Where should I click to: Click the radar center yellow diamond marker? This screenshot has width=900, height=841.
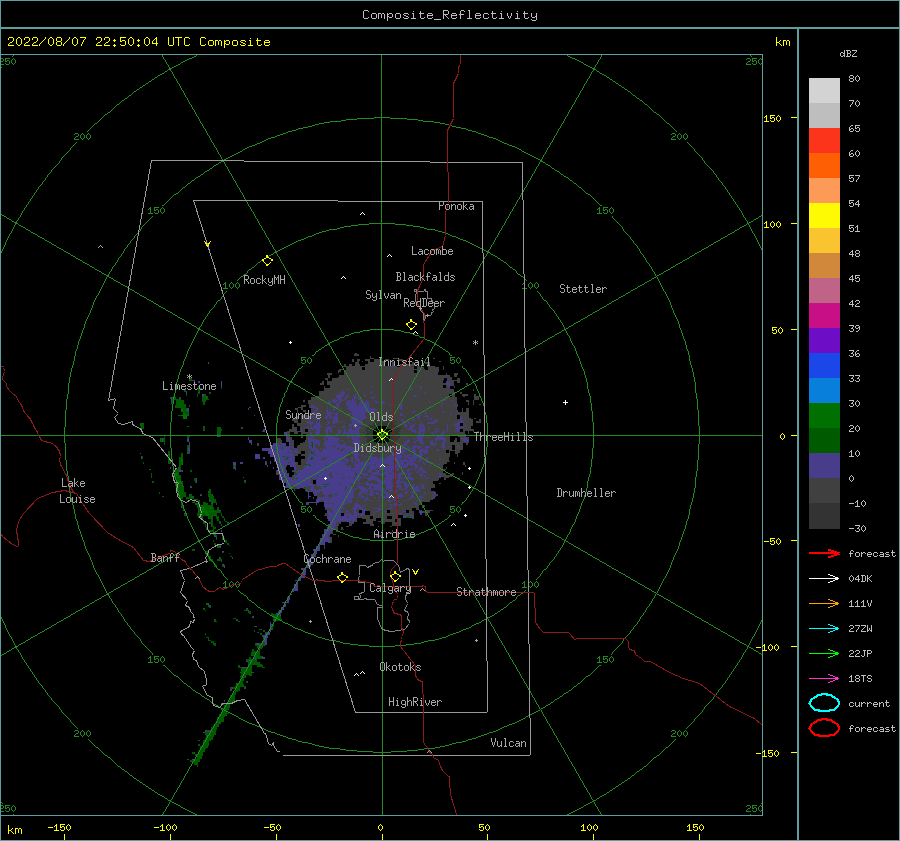(x=382, y=435)
